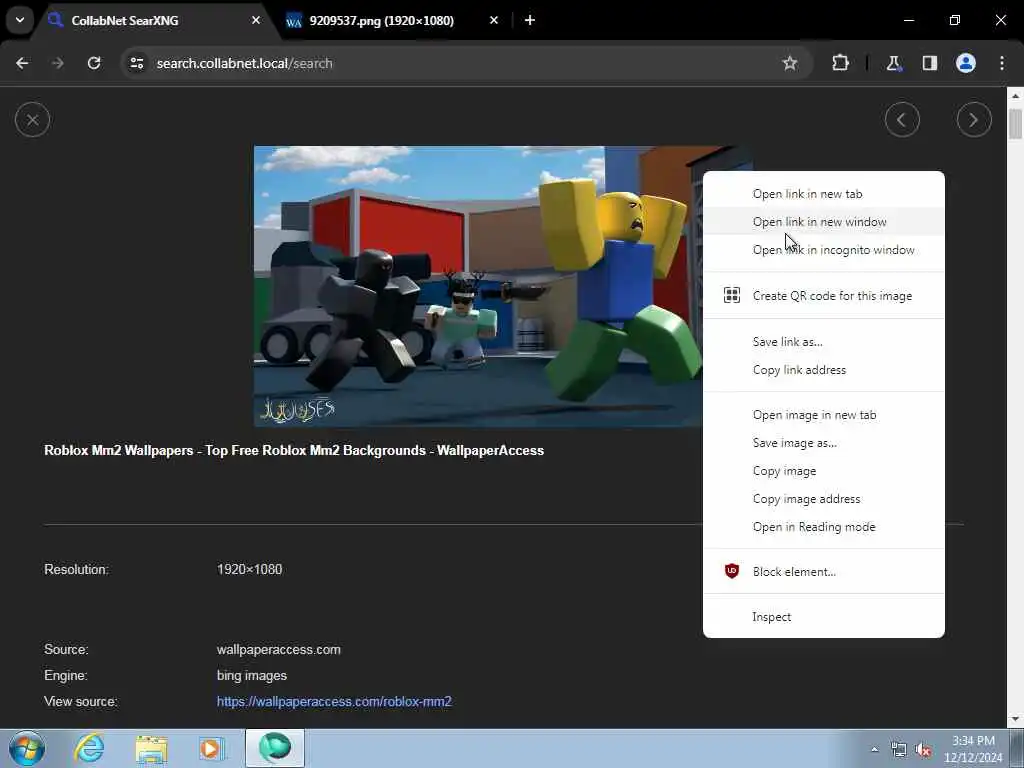This screenshot has width=1024, height=768.
Task: Choose Open in Reading mode
Action: tap(824, 527)
